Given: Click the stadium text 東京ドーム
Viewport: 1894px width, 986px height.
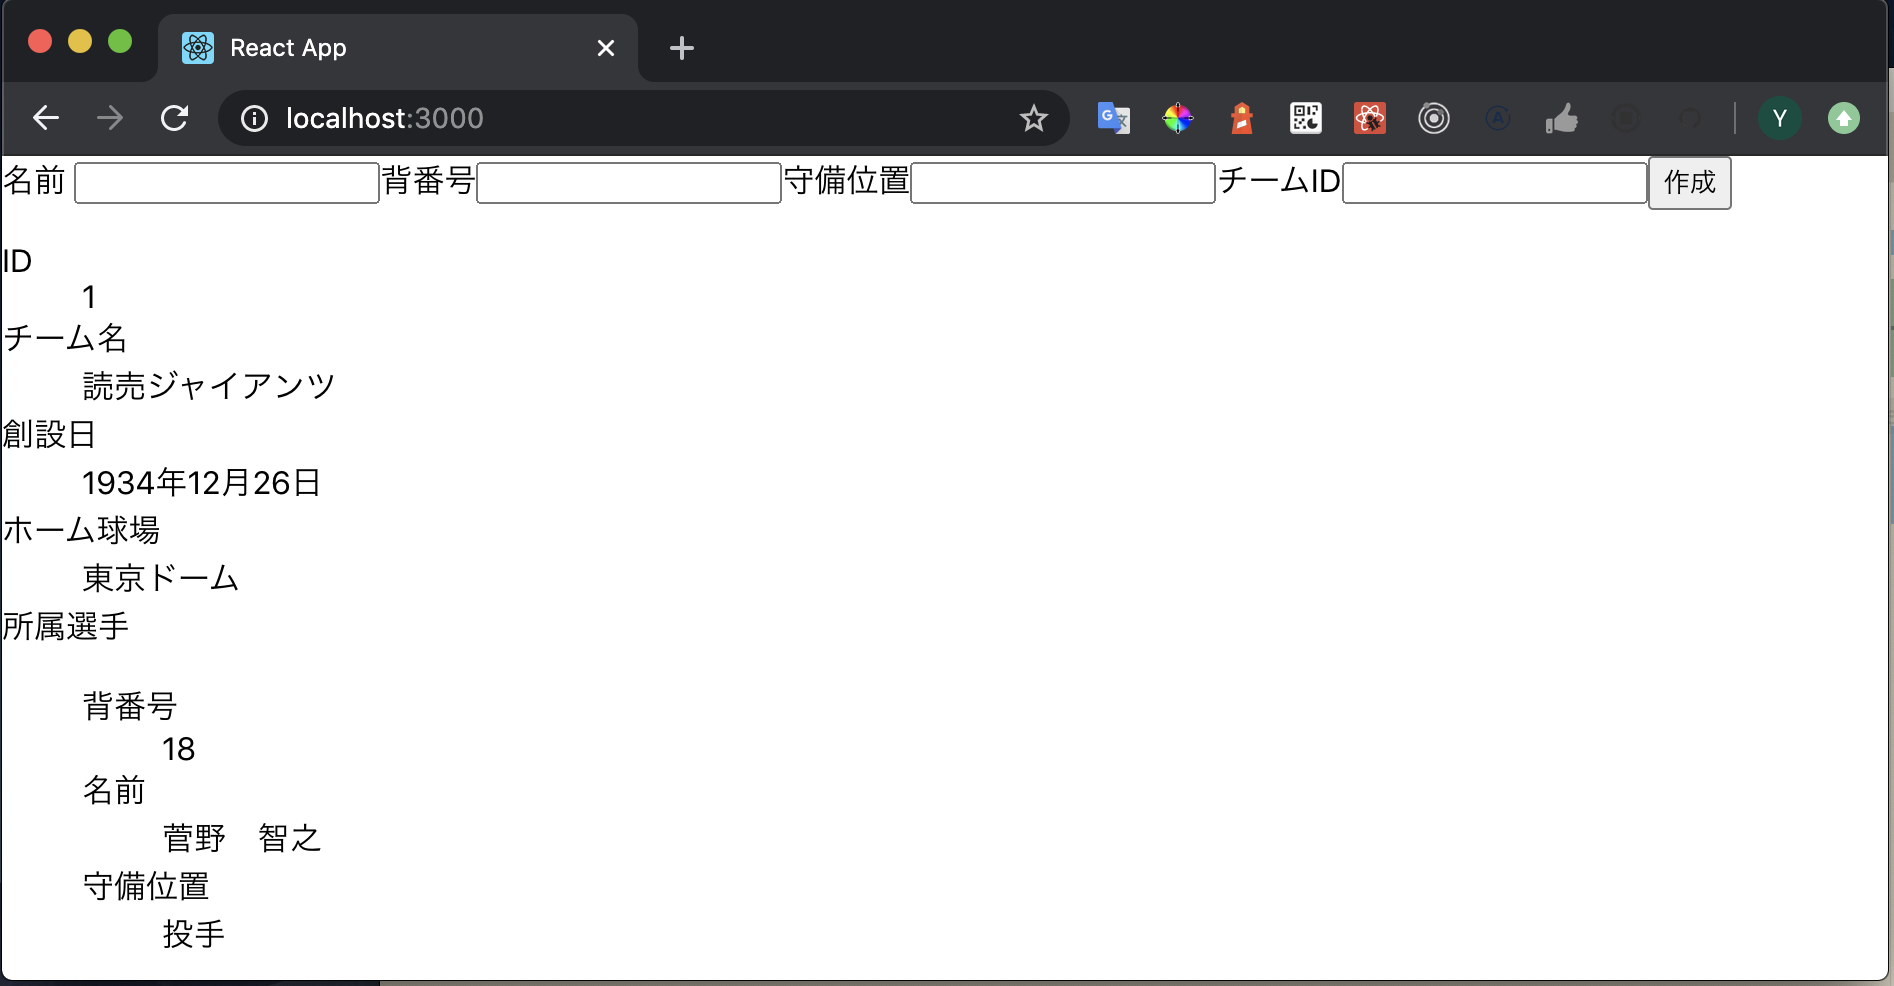Looking at the screenshot, I should pyautogui.click(x=161, y=578).
